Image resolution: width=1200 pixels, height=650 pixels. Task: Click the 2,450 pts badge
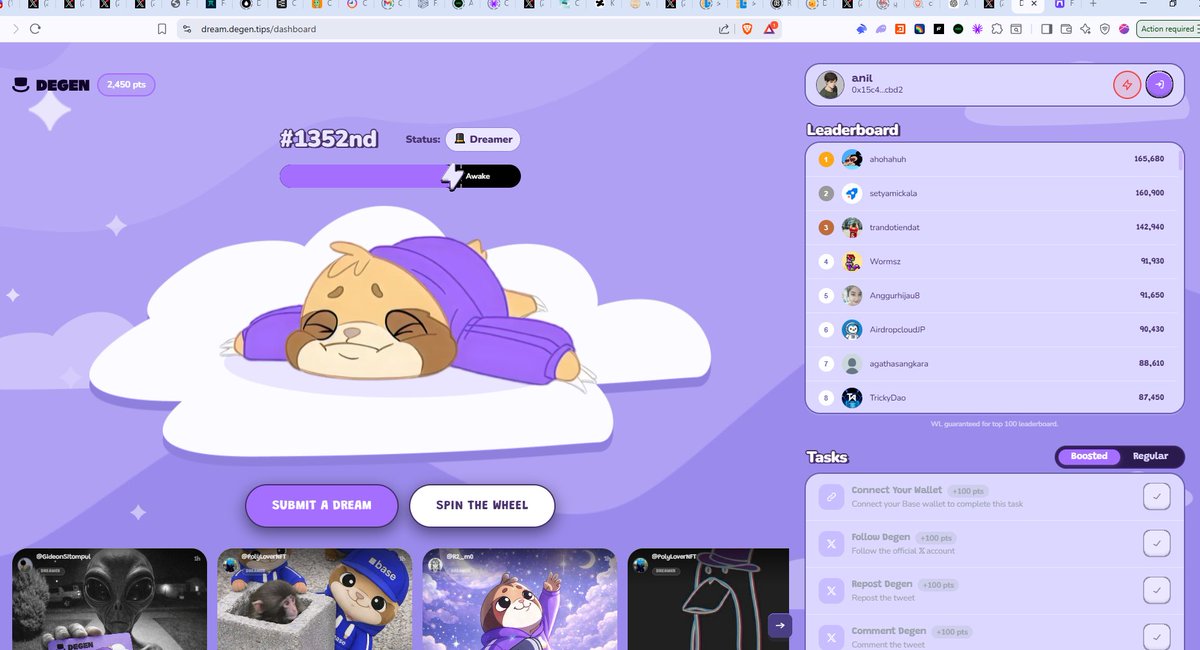coord(126,85)
